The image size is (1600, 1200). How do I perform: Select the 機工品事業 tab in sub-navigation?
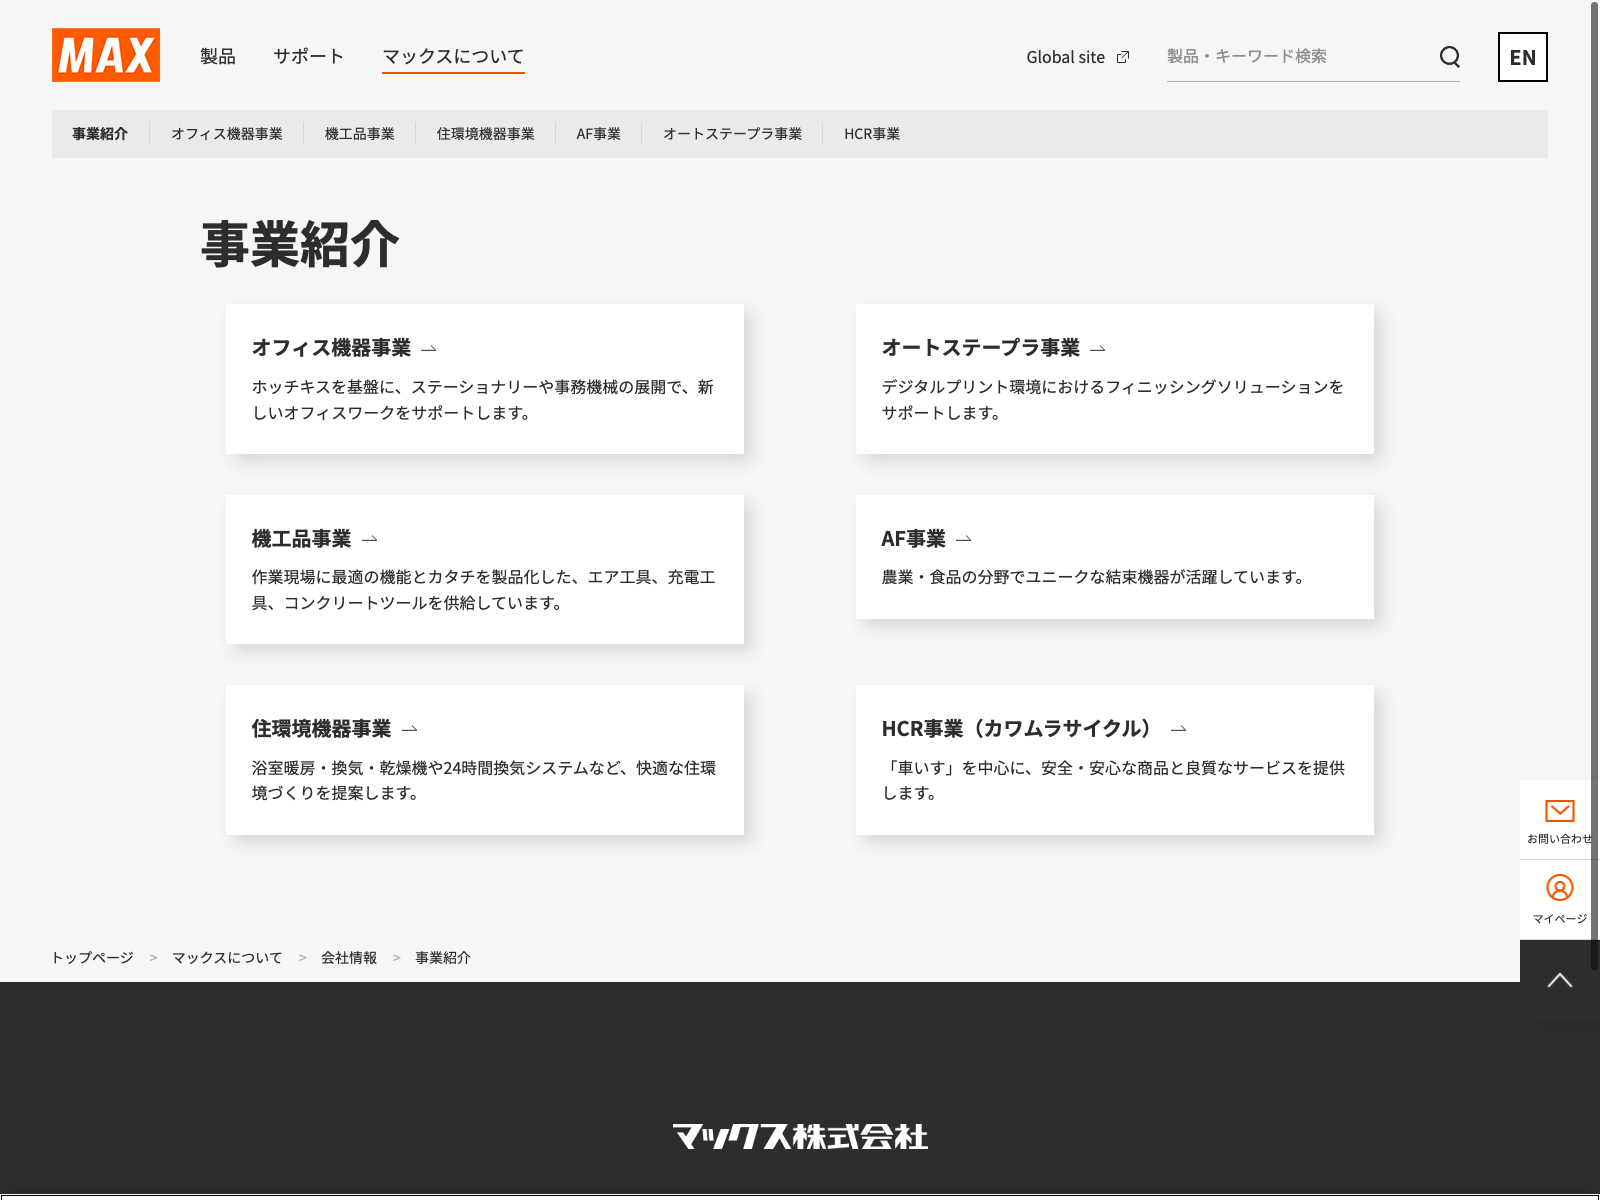click(359, 134)
